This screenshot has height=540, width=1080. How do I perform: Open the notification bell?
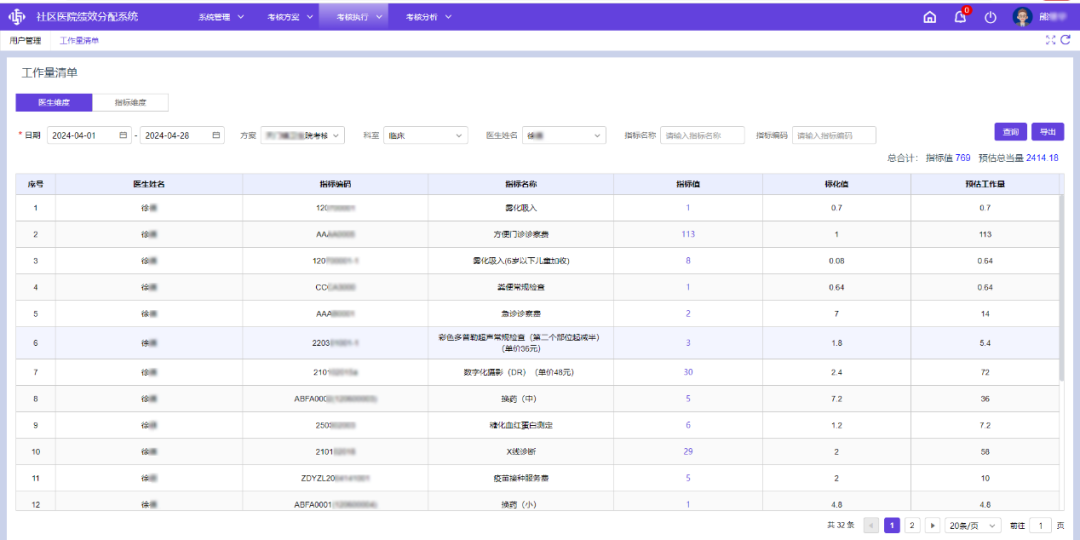click(x=960, y=17)
